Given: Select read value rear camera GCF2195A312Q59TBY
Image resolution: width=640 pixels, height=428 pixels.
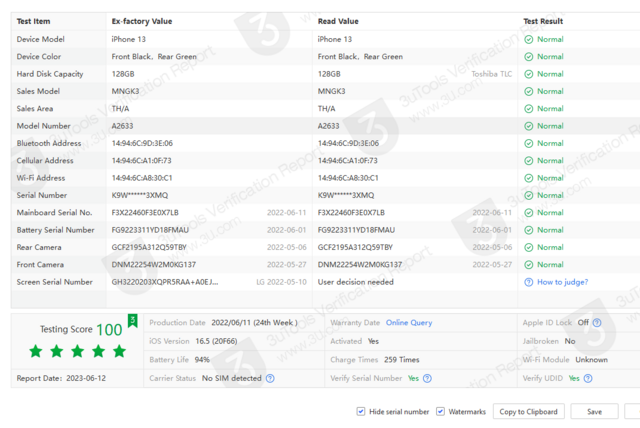Looking at the screenshot, I should [x=355, y=247].
